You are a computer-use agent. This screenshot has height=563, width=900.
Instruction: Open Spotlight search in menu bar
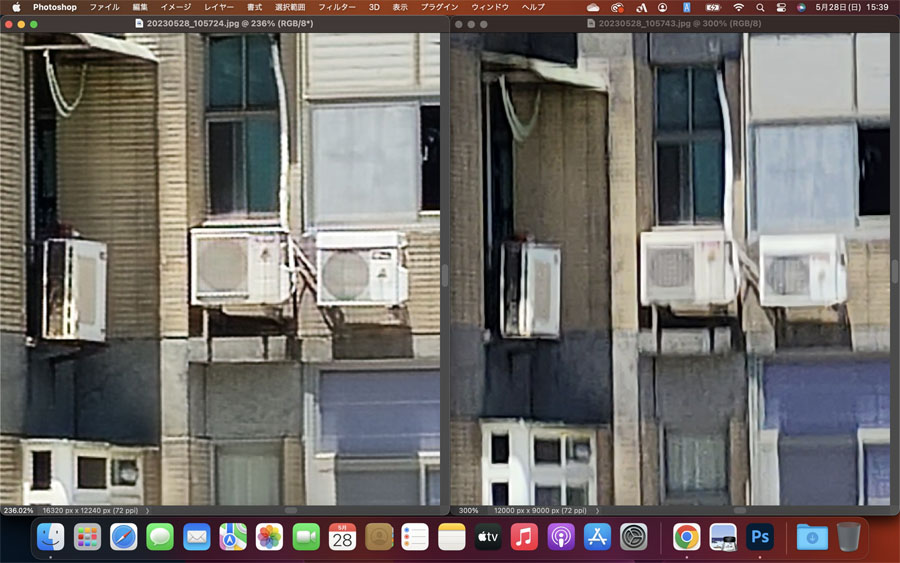pyautogui.click(x=760, y=7)
